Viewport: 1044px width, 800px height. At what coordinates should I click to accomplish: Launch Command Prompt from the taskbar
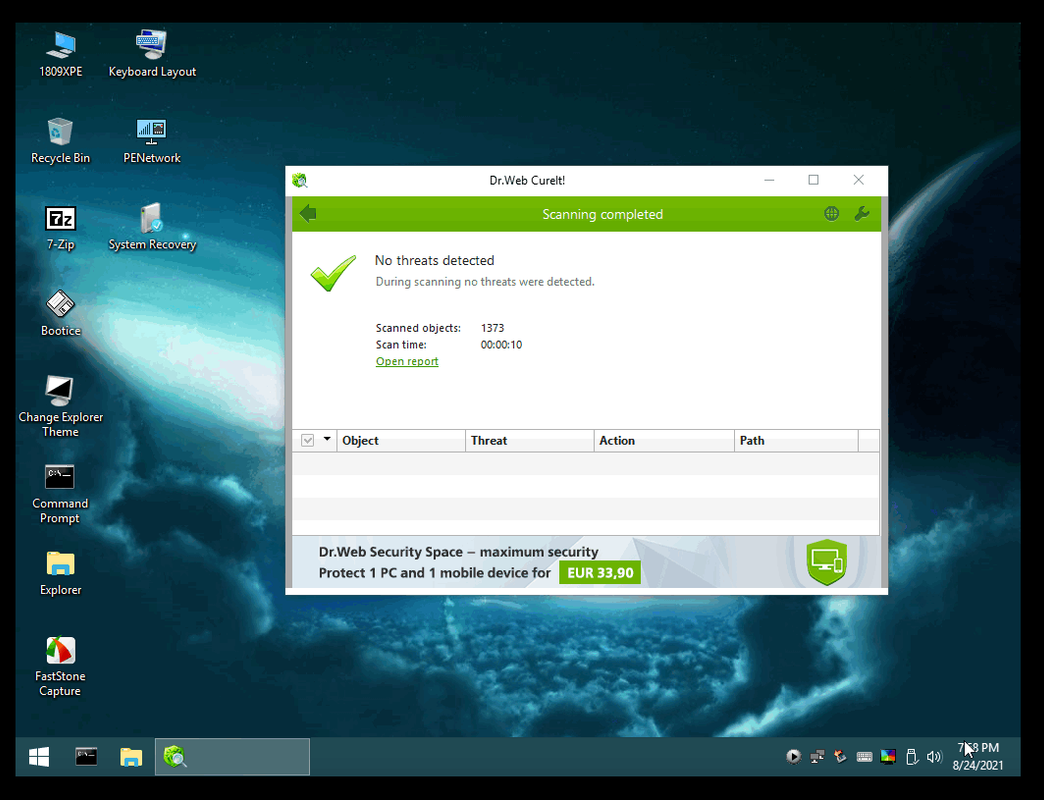(86, 756)
